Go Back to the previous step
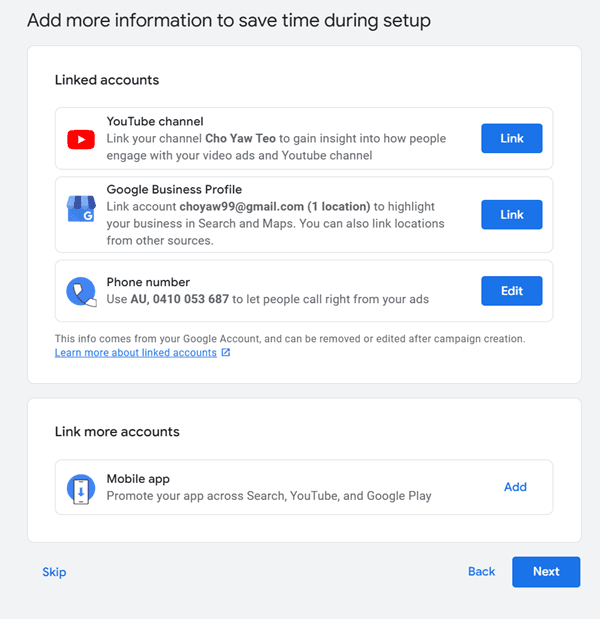Image resolution: width=600 pixels, height=619 pixels. pos(481,572)
